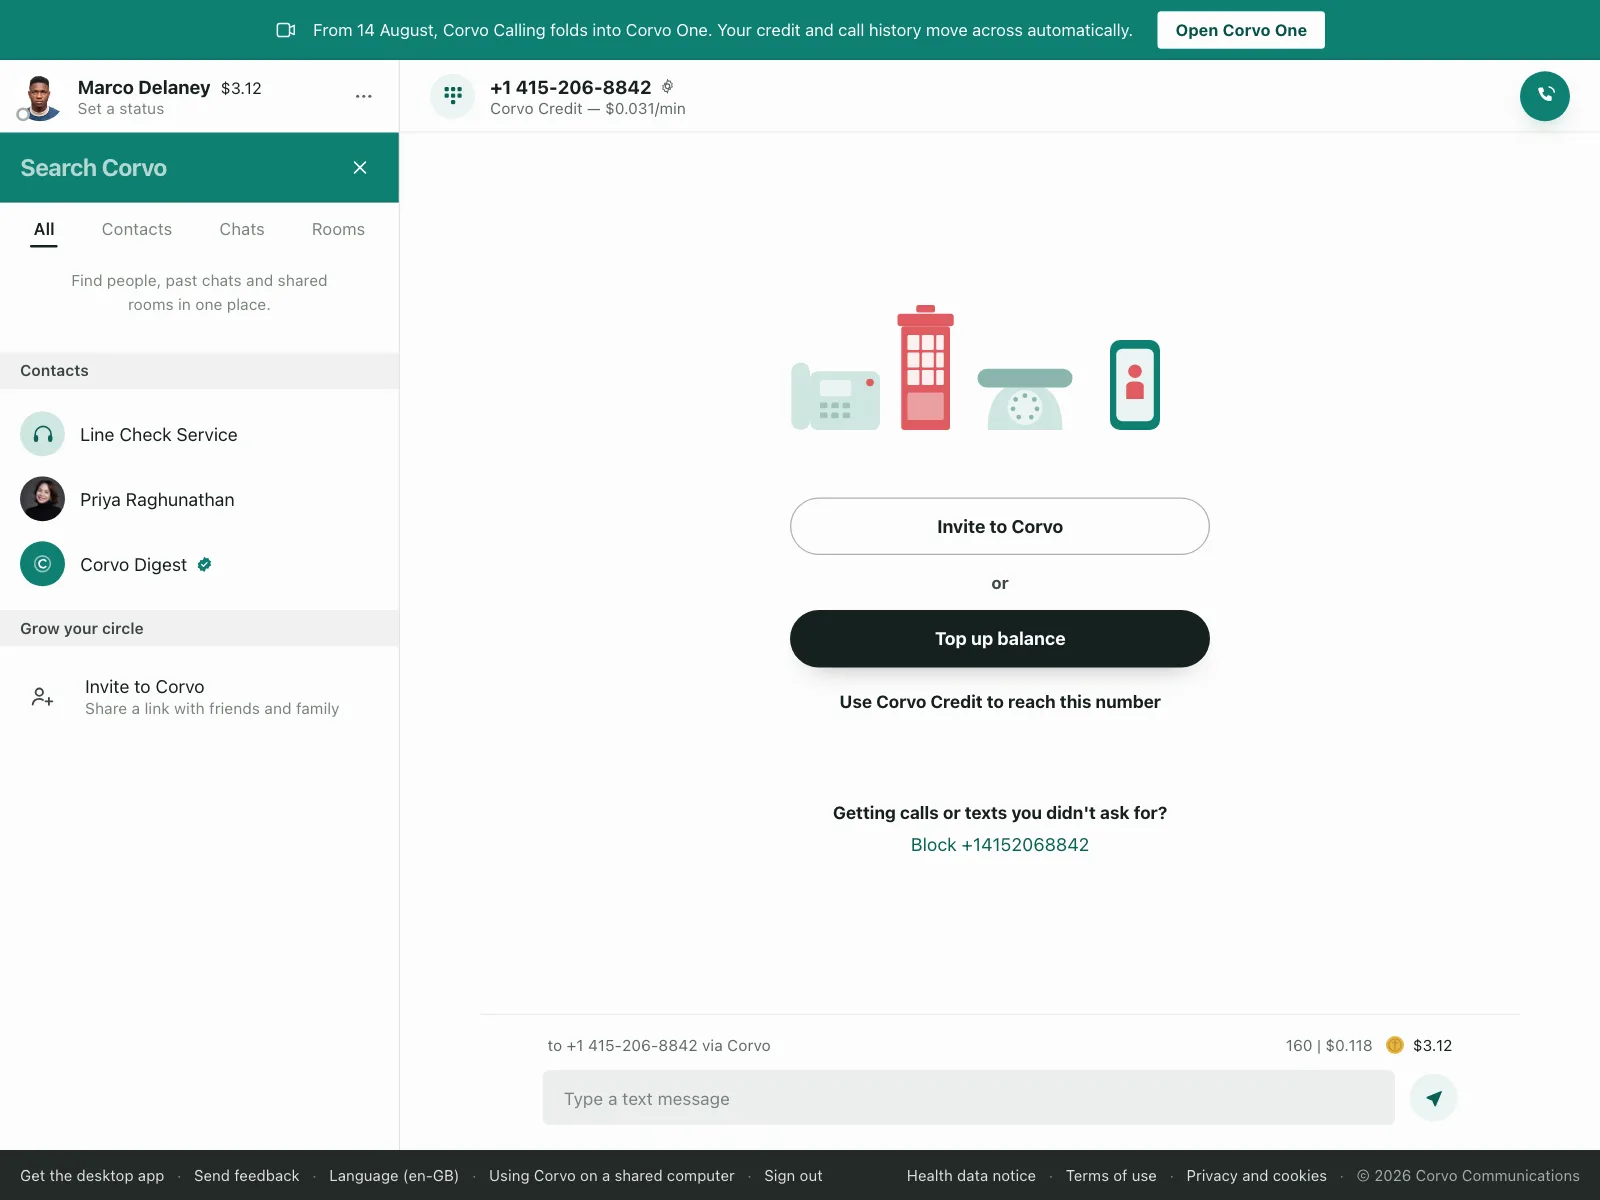Open the Corvo Digest contact

click(200, 564)
